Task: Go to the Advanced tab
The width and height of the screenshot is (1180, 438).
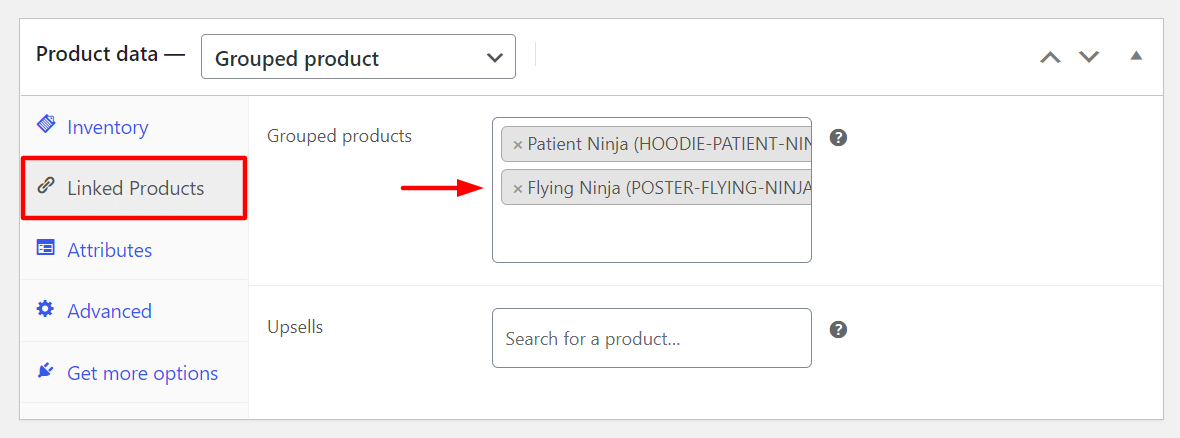Action: pyautogui.click(x=110, y=311)
